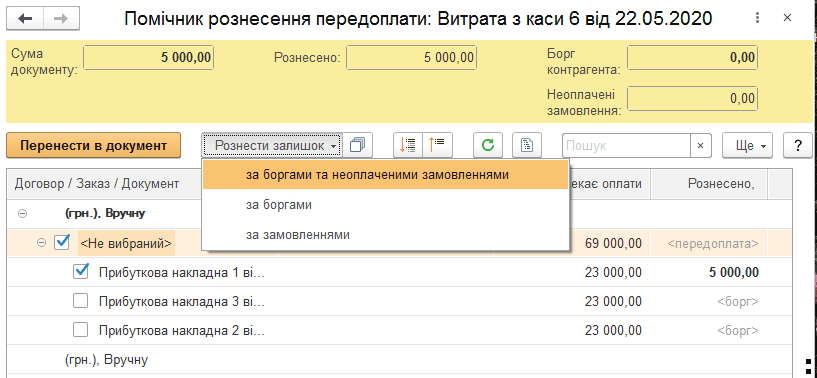Click <борг> in Прибуткова накладна 2 row

click(738, 331)
